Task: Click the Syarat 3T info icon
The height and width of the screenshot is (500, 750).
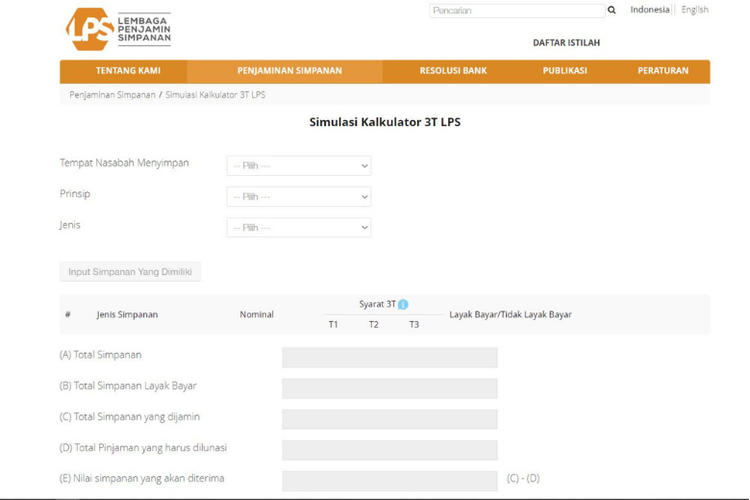Action: pos(403,305)
